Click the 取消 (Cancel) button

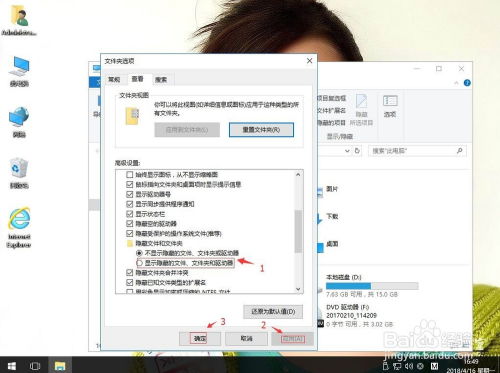(x=246, y=339)
